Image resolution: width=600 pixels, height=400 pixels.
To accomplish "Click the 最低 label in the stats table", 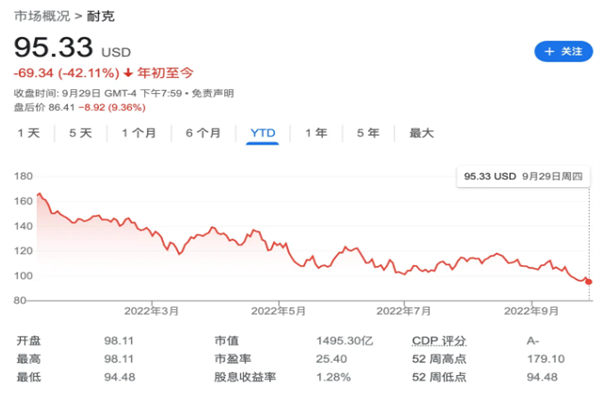I will click(x=29, y=377).
